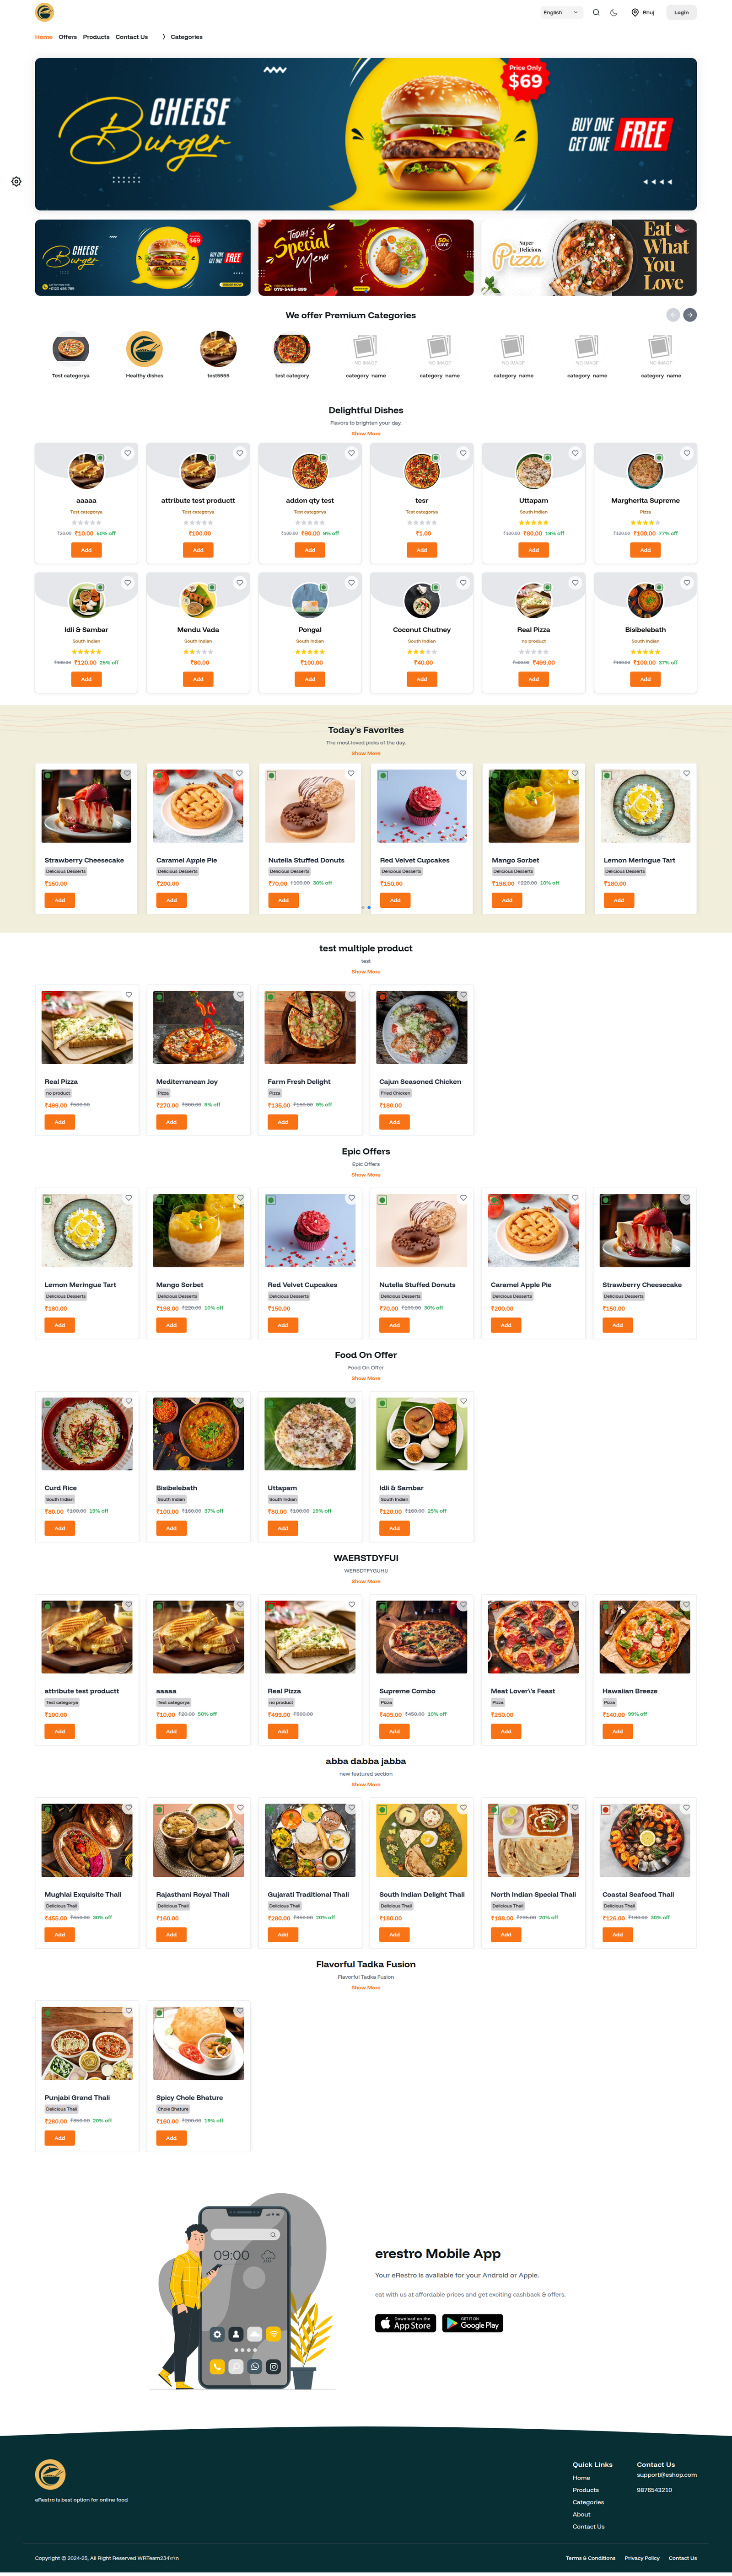Expand the English language dropdown
This screenshot has width=732, height=2576.
561,13
